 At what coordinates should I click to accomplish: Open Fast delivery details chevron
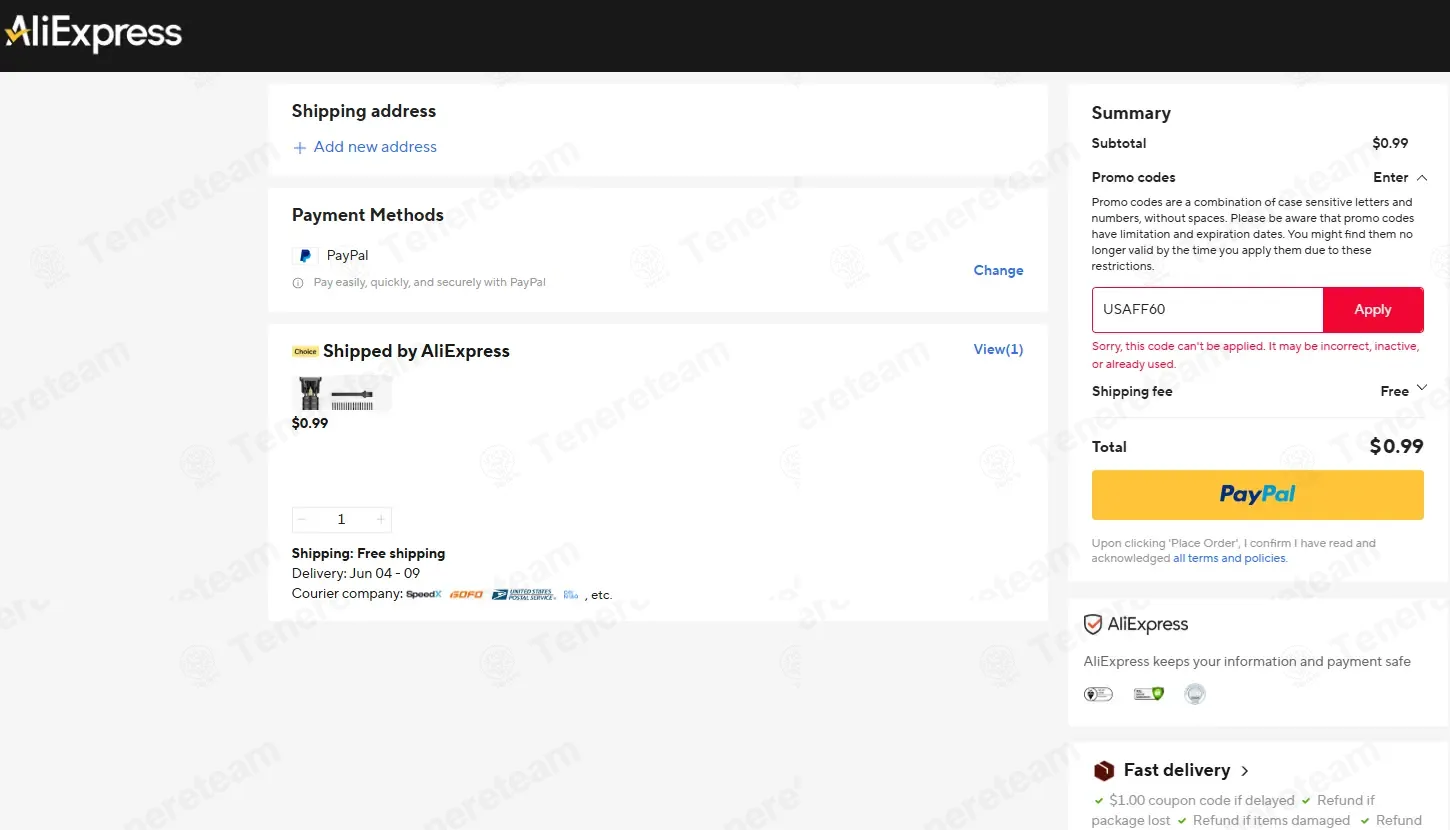(1245, 771)
